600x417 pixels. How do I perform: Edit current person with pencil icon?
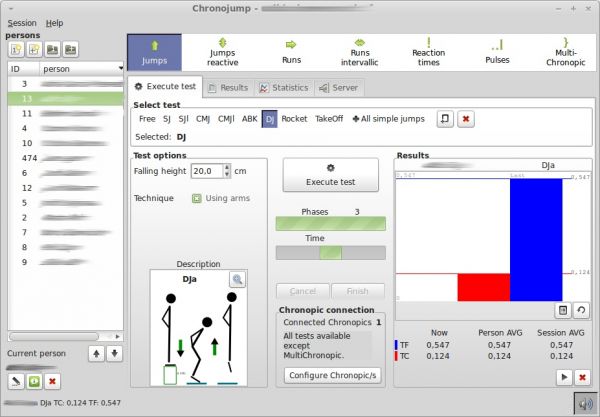click(16, 381)
